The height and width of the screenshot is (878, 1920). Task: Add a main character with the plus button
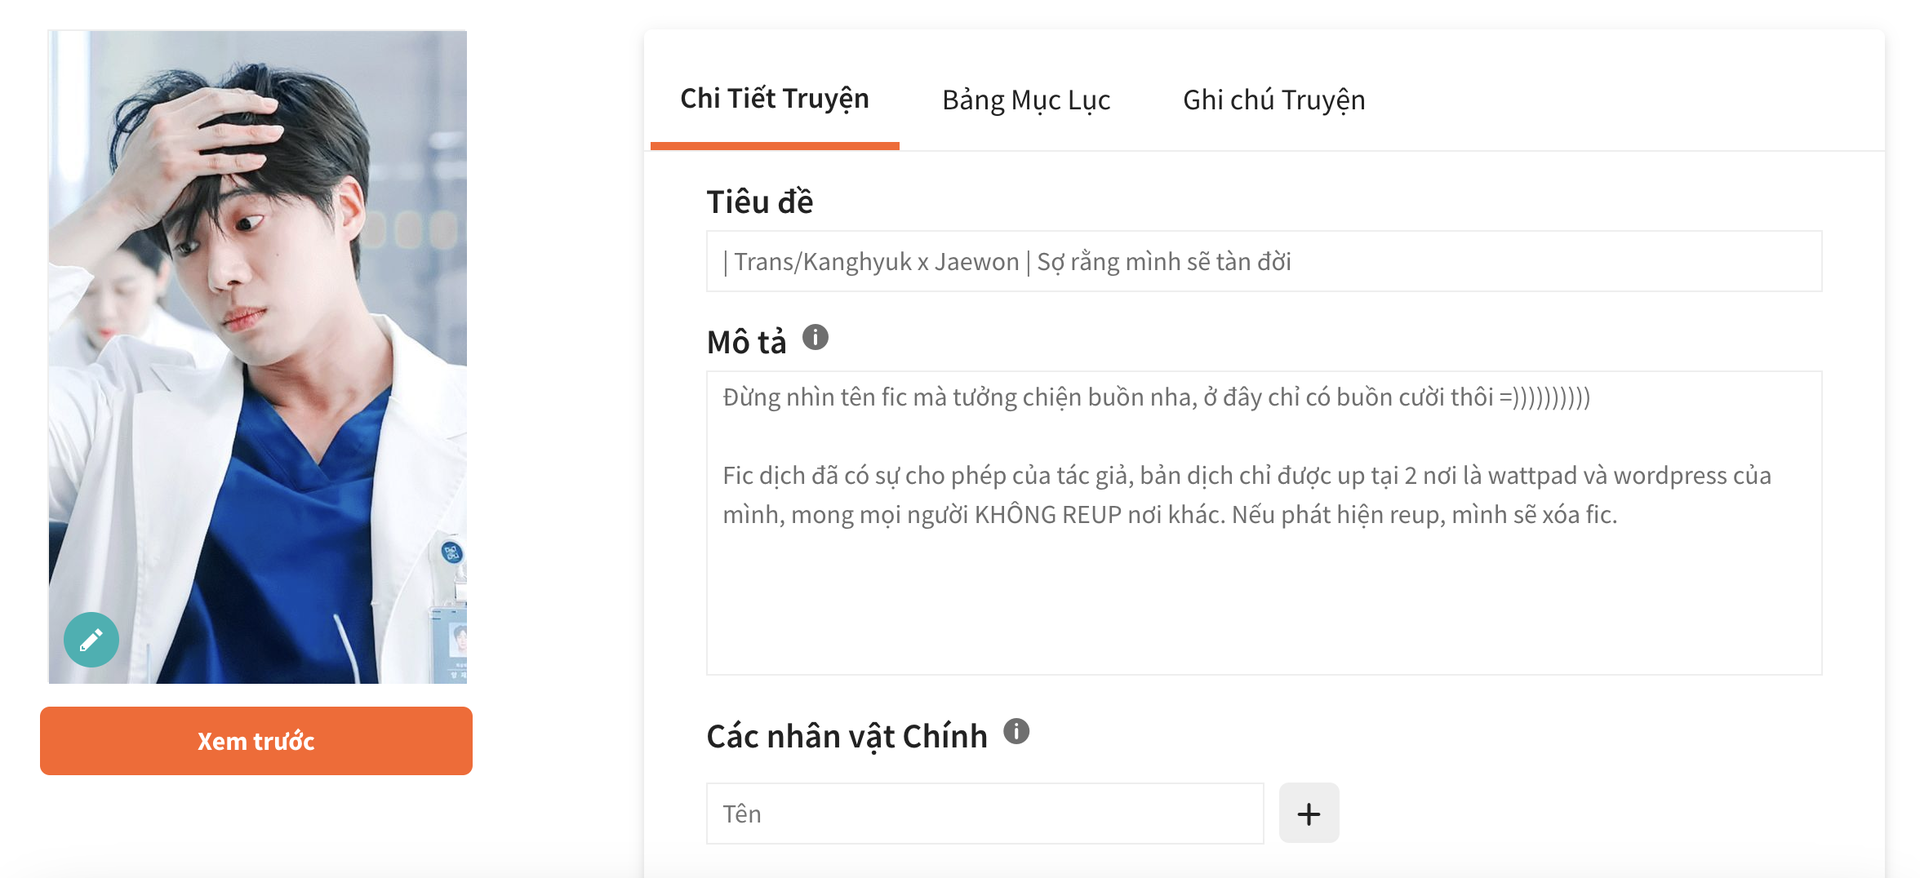(x=1309, y=813)
